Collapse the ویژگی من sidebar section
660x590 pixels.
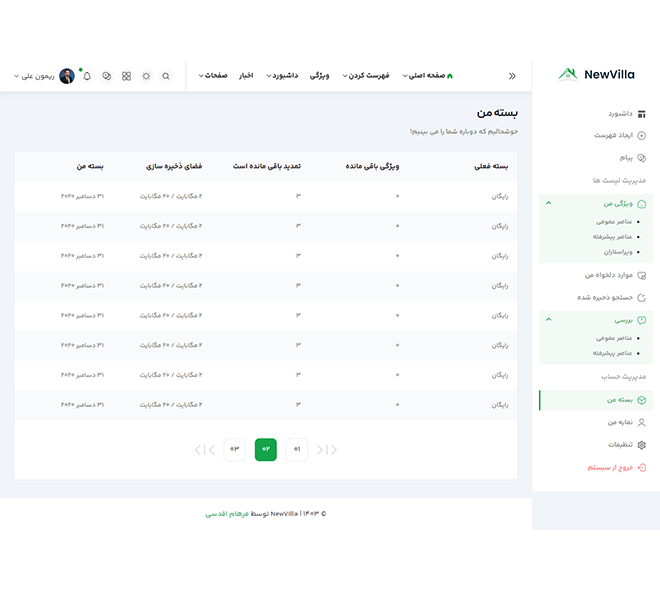(548, 203)
